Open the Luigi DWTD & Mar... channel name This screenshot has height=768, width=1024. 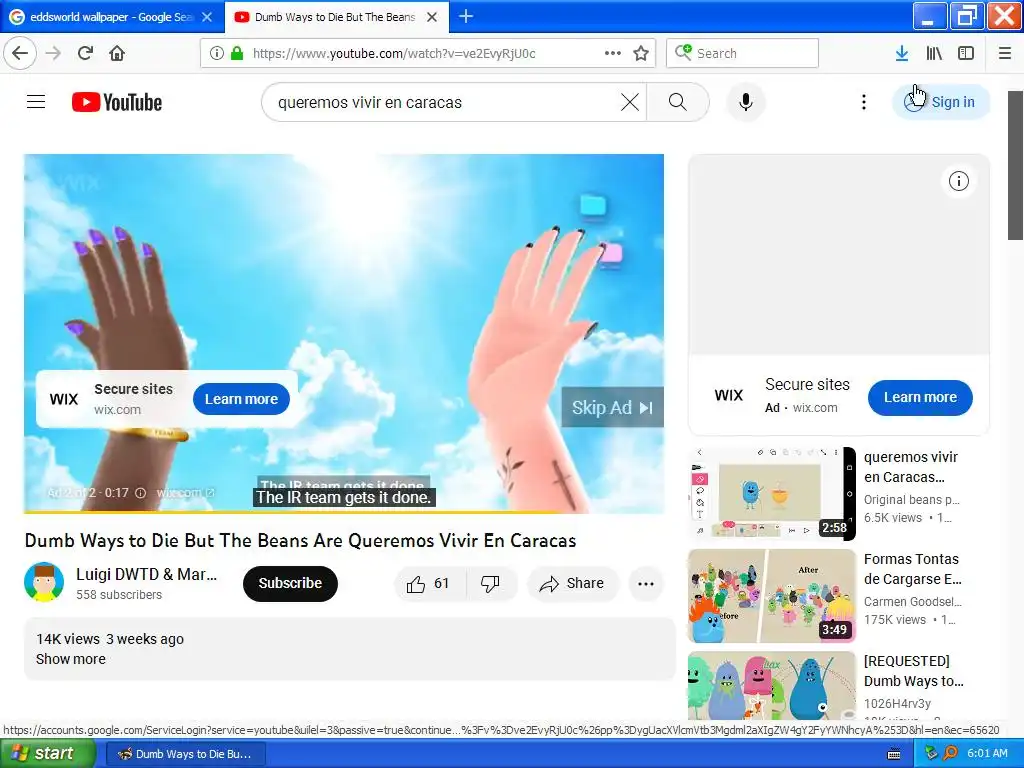click(x=146, y=574)
